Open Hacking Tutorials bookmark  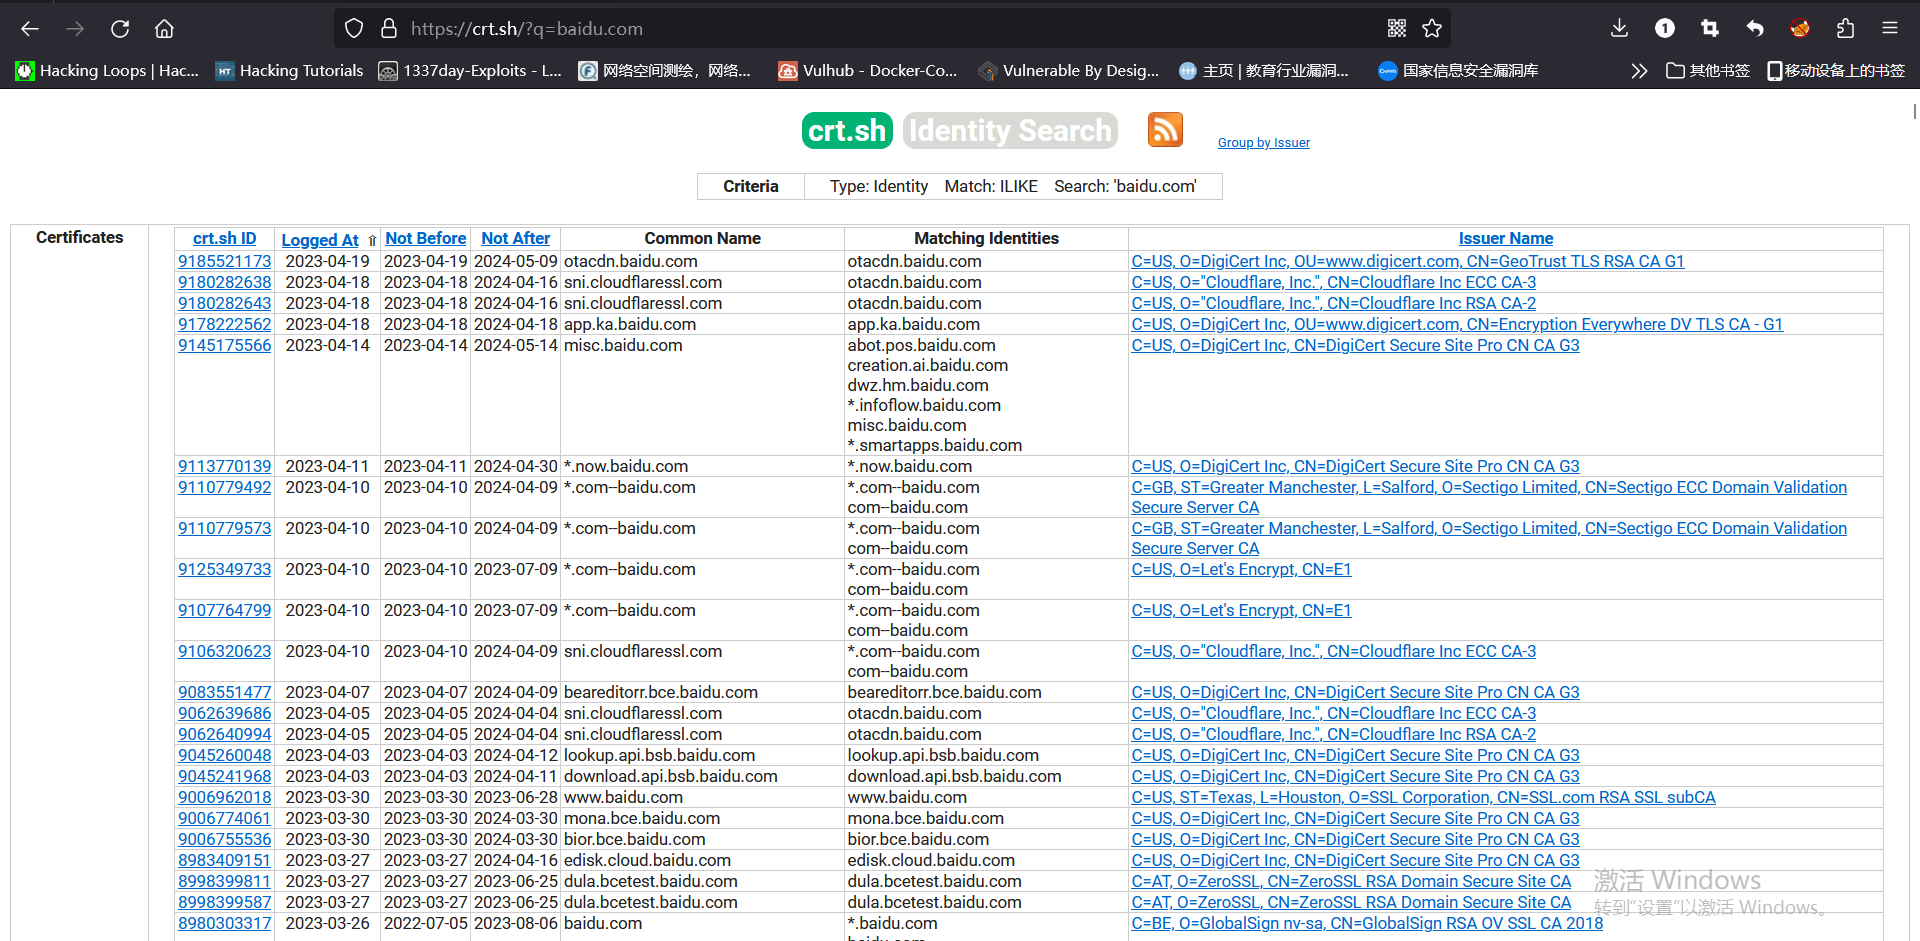(x=290, y=71)
